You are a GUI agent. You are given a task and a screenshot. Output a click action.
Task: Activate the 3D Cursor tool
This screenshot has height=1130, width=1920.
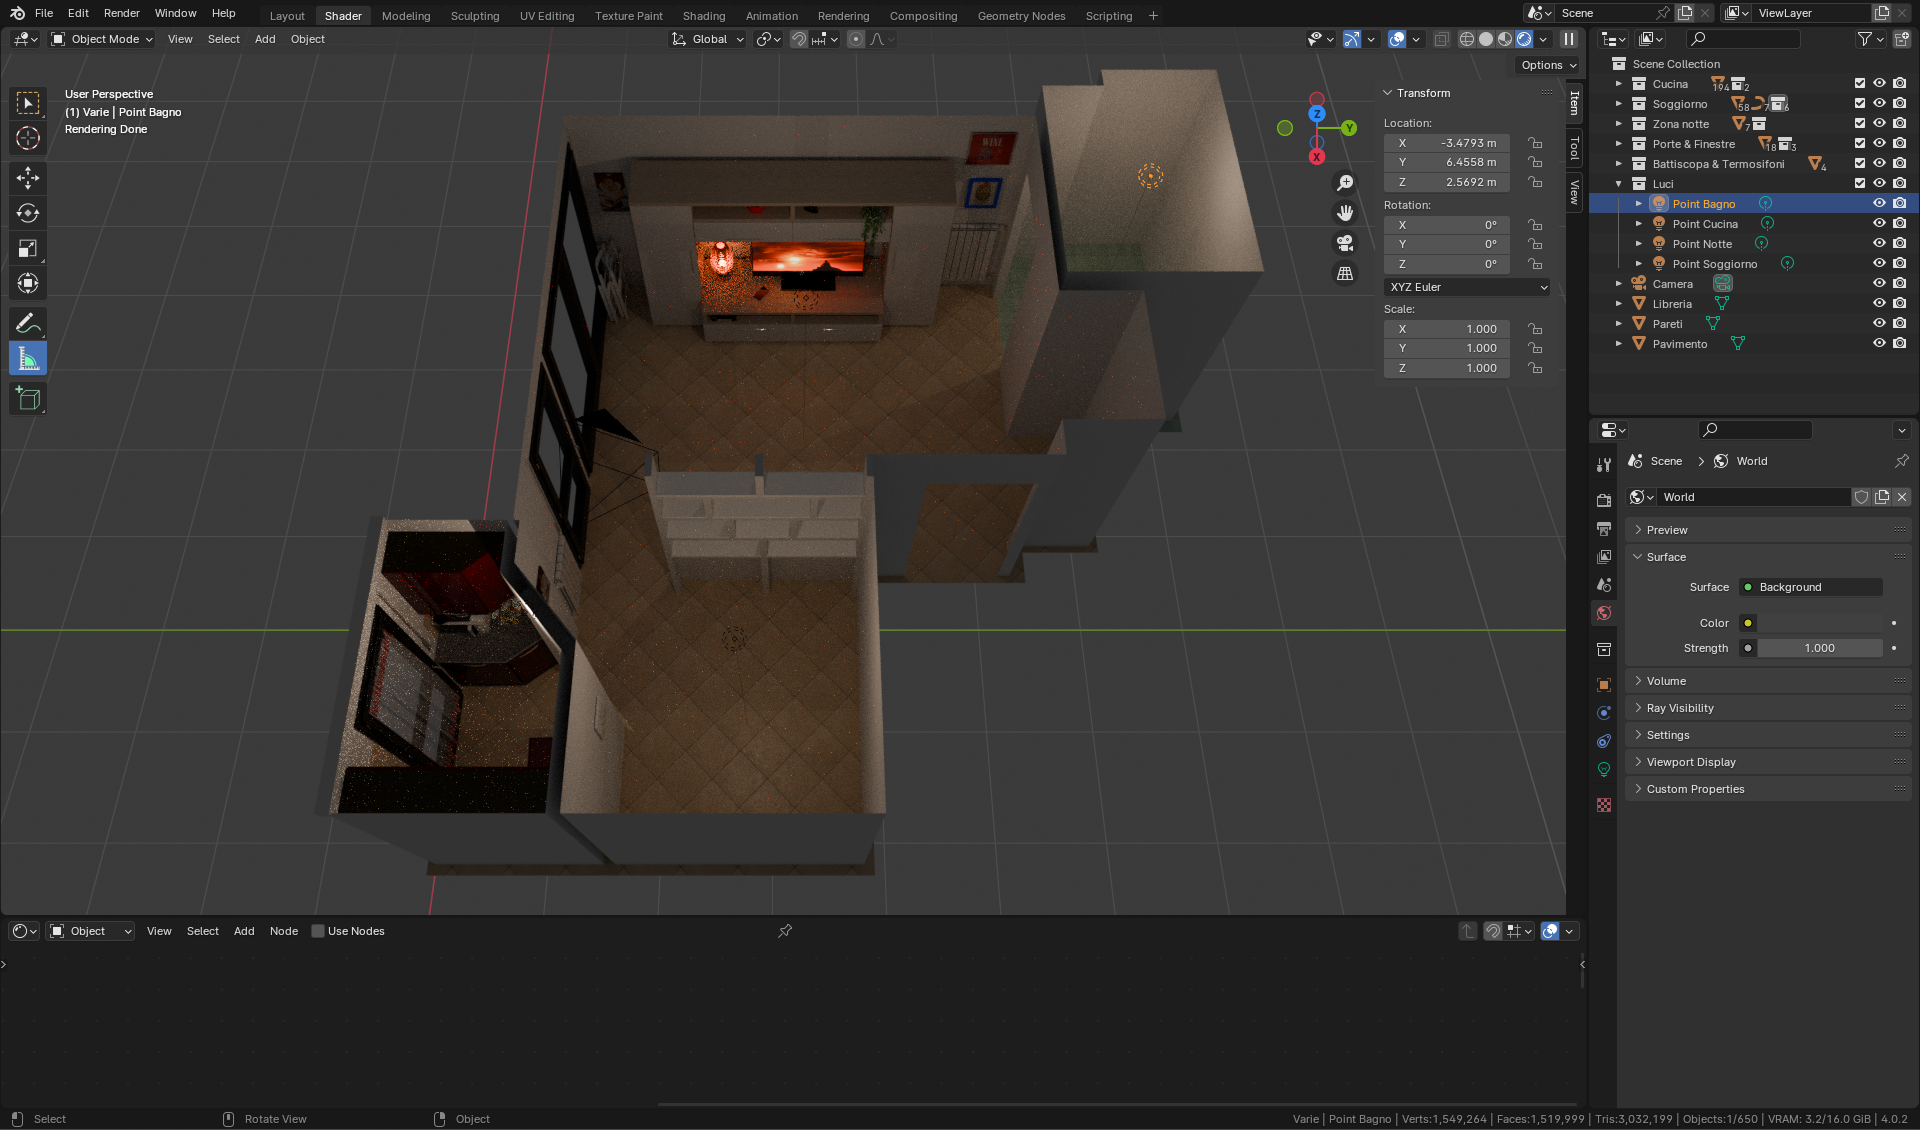tap(28, 138)
